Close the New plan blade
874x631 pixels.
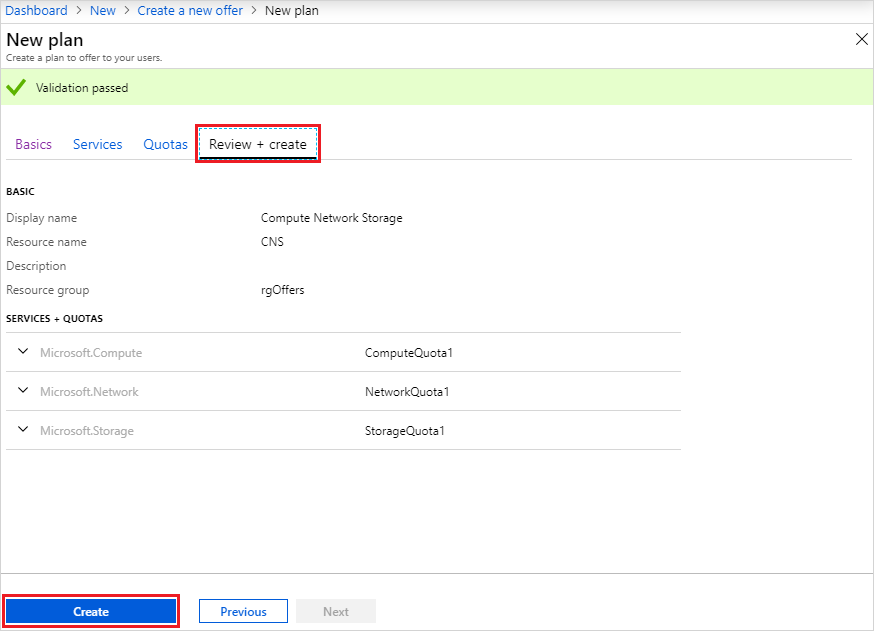click(861, 39)
